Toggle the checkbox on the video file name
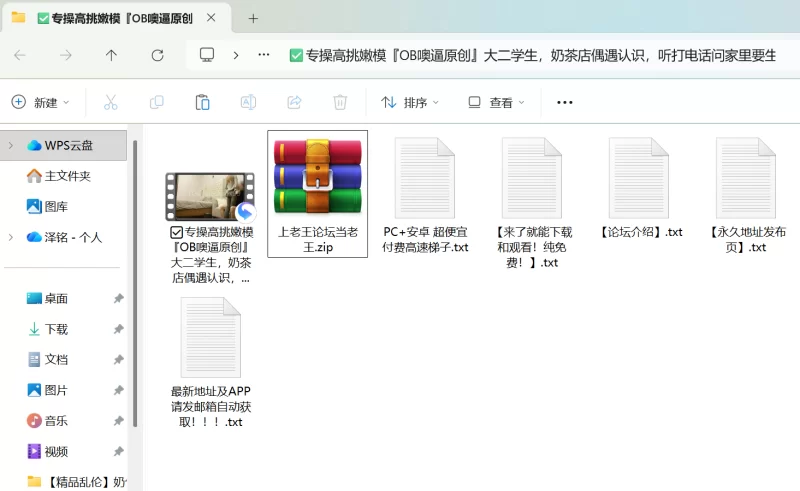 pos(177,233)
